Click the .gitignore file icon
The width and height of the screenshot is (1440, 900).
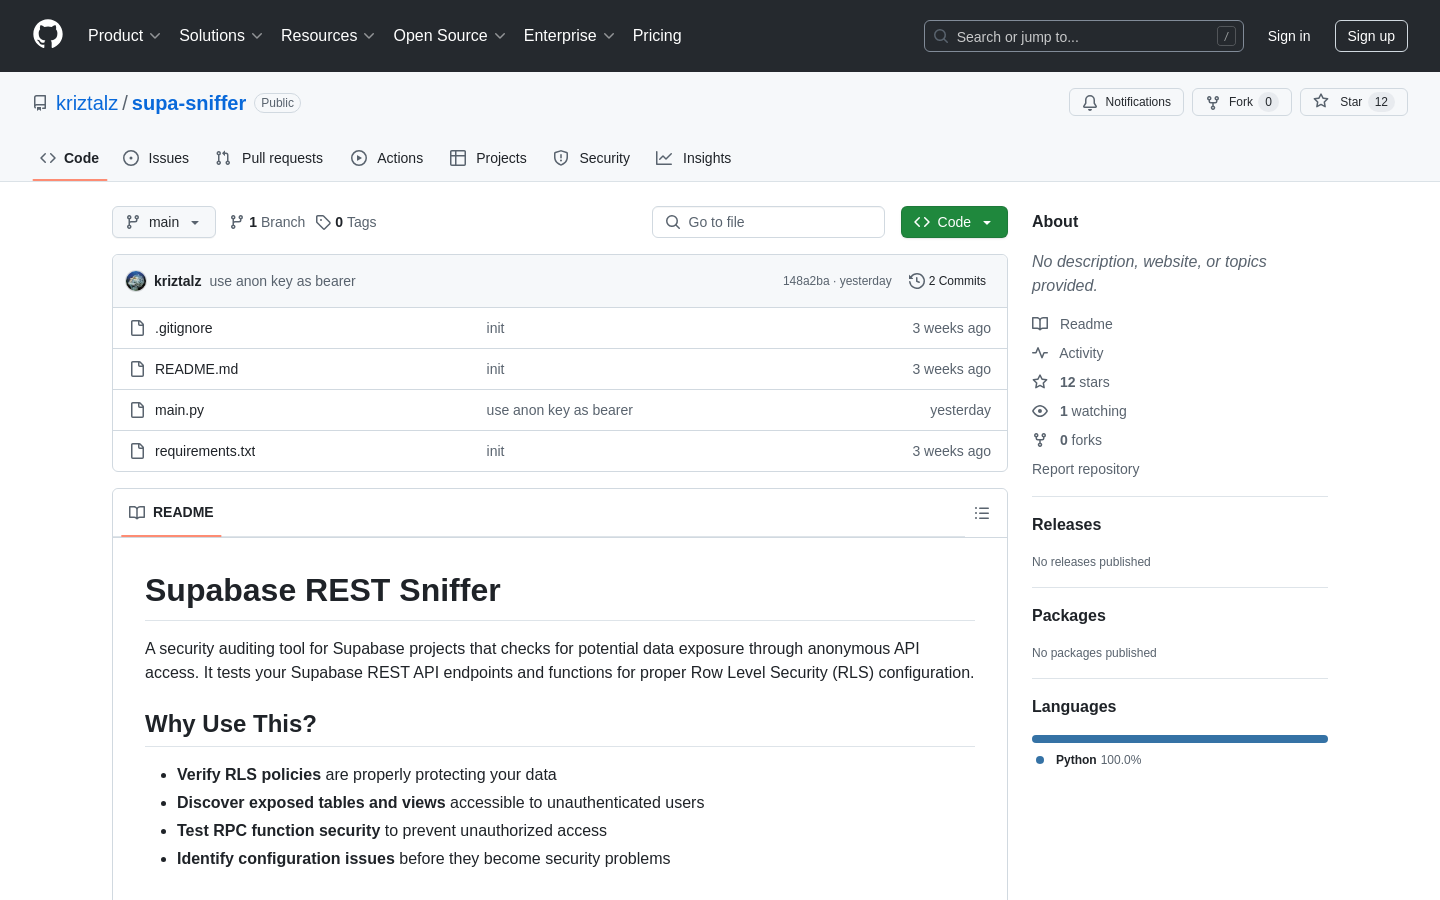click(138, 328)
